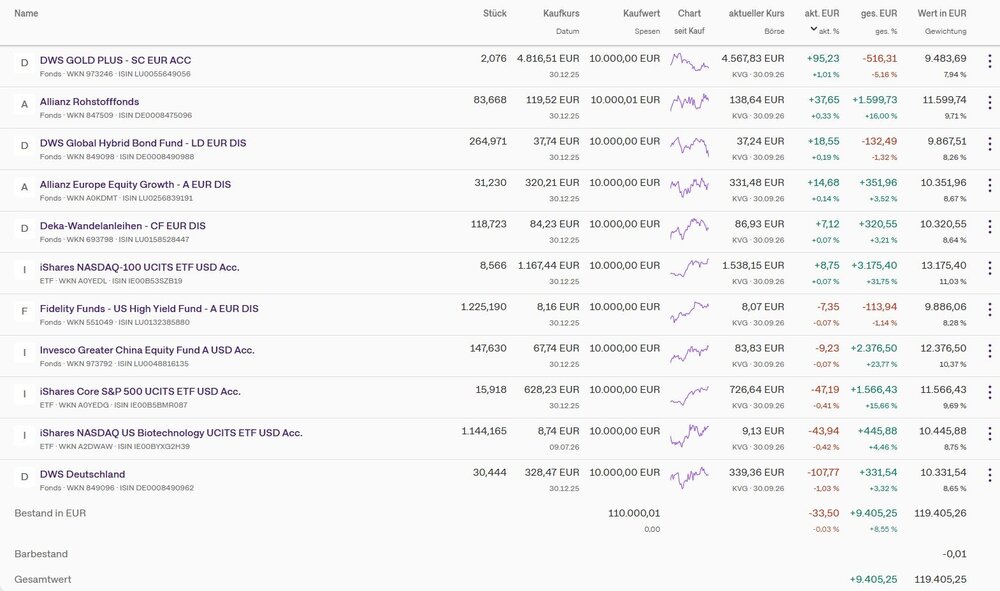Viewport: 1000px width, 591px height.
Task: Click the F badge icon beside Fidelity Funds
Action: point(24,311)
